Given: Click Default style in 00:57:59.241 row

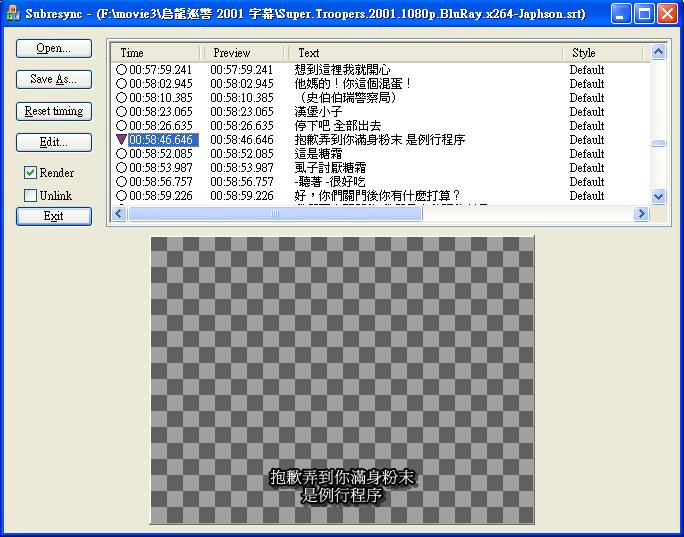Looking at the screenshot, I should pyautogui.click(x=587, y=69).
